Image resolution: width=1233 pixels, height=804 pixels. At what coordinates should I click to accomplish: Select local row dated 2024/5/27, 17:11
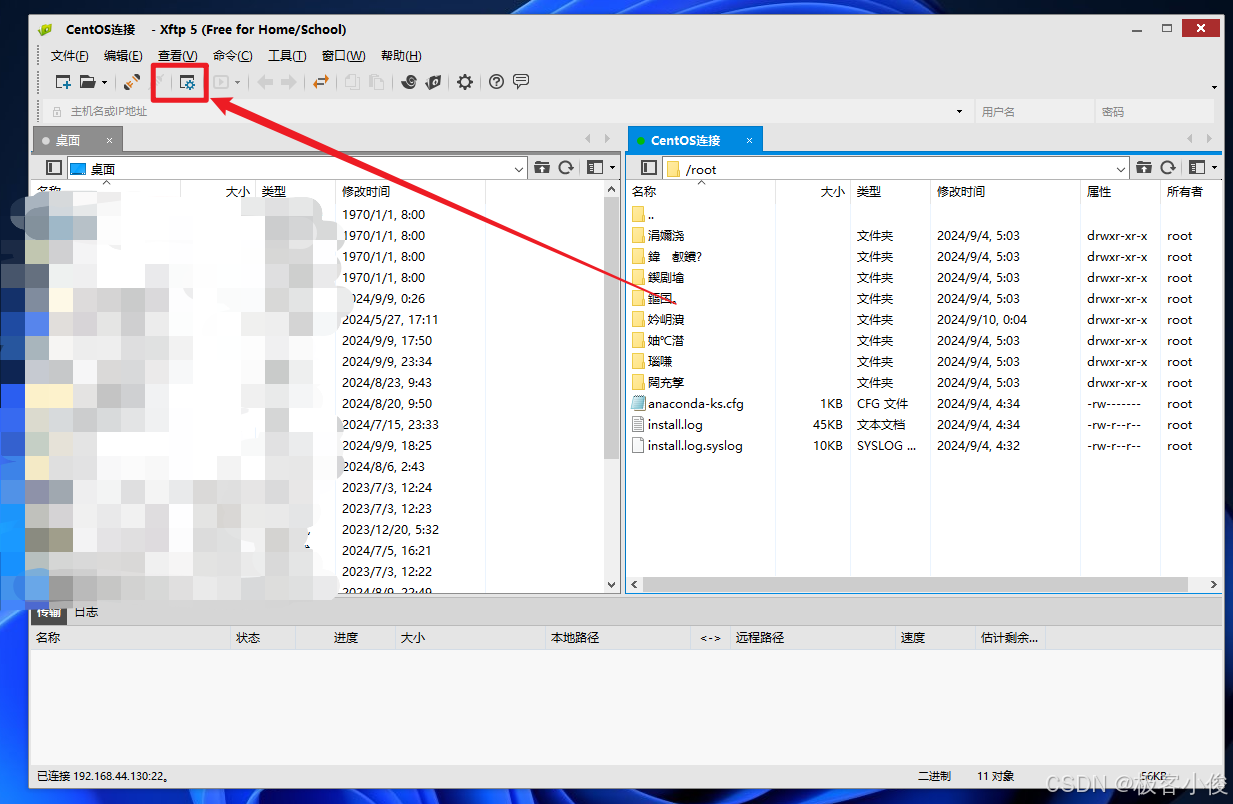pyautogui.click(x=390, y=319)
